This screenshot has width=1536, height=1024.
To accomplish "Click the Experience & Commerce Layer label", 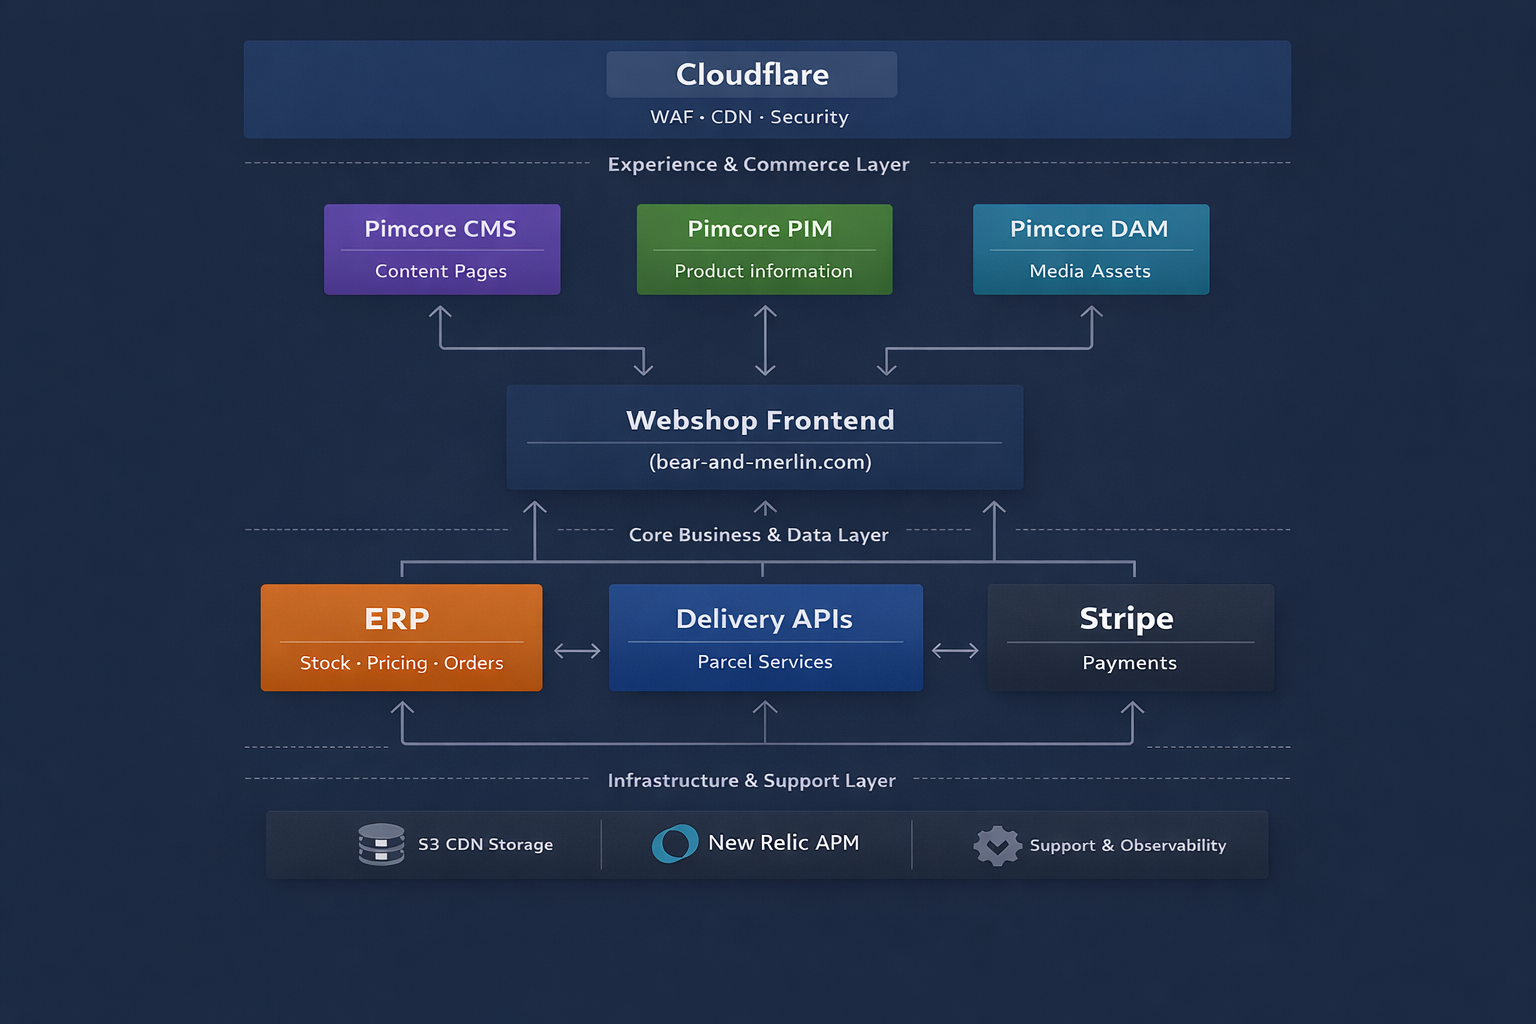I will click(758, 164).
